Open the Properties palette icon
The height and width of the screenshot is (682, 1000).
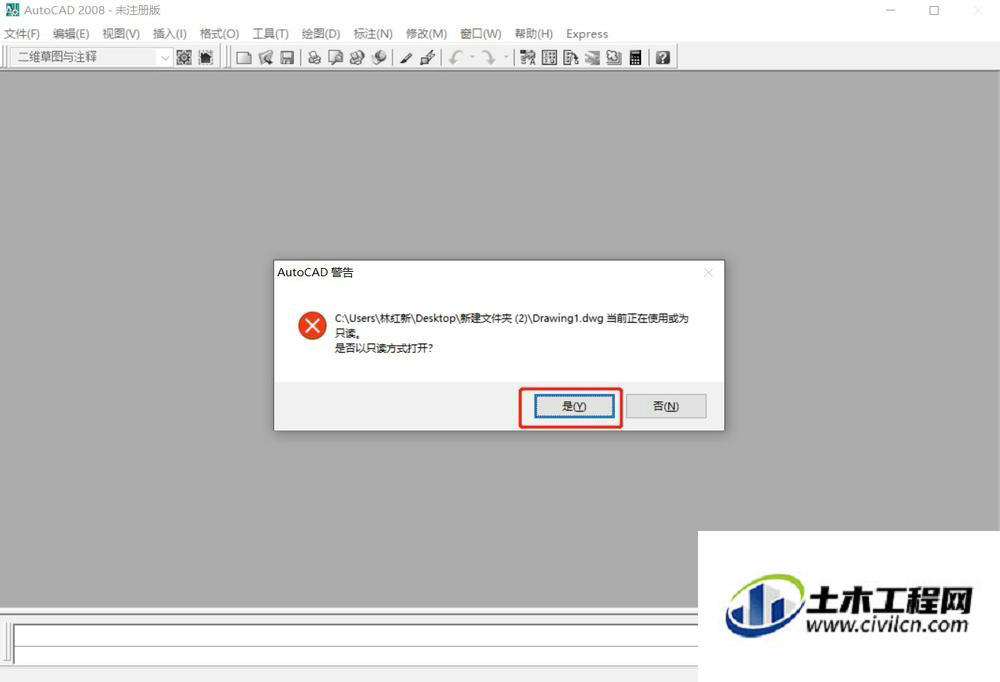527,57
